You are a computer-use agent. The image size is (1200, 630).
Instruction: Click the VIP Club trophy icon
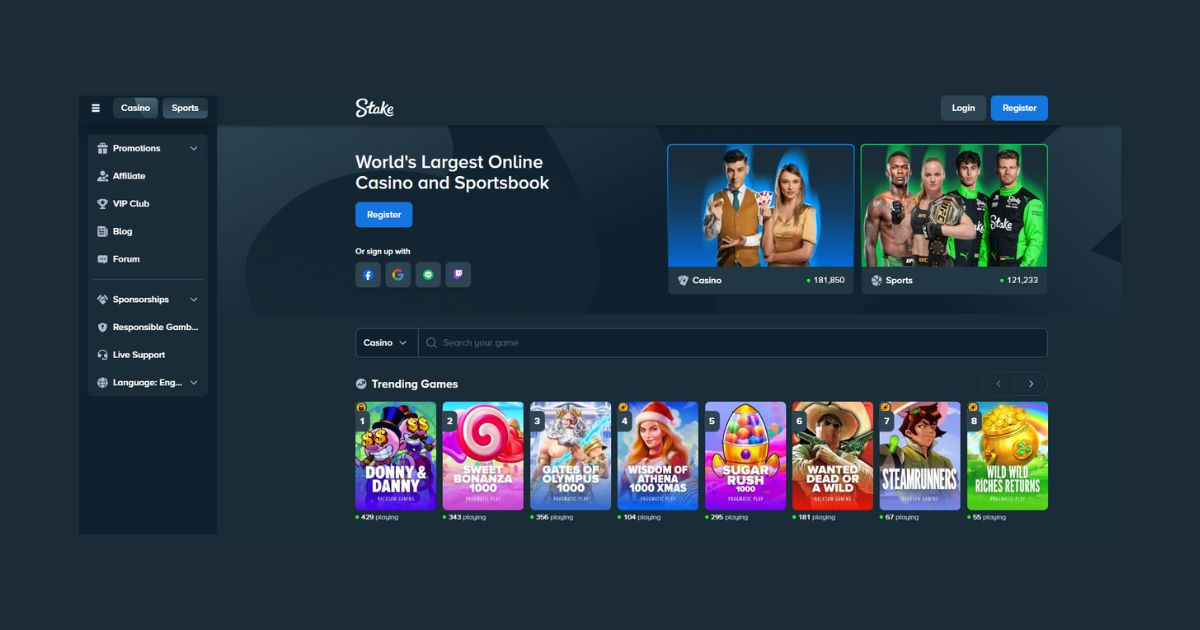[x=102, y=204]
